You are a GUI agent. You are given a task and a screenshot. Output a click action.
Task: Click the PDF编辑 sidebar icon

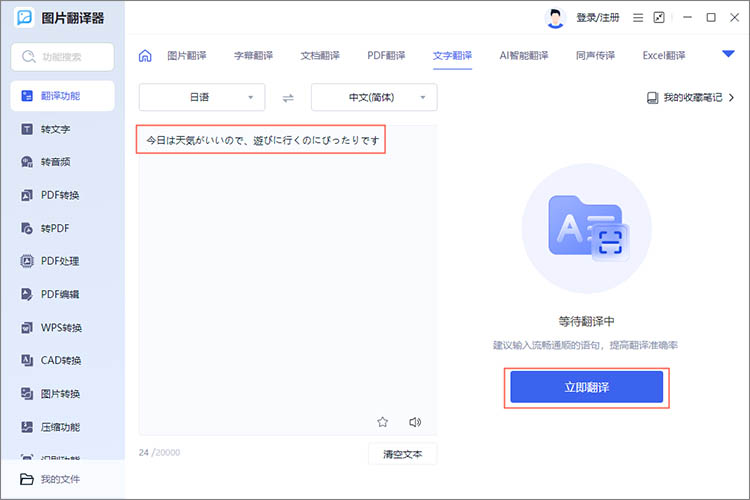click(x=27, y=294)
